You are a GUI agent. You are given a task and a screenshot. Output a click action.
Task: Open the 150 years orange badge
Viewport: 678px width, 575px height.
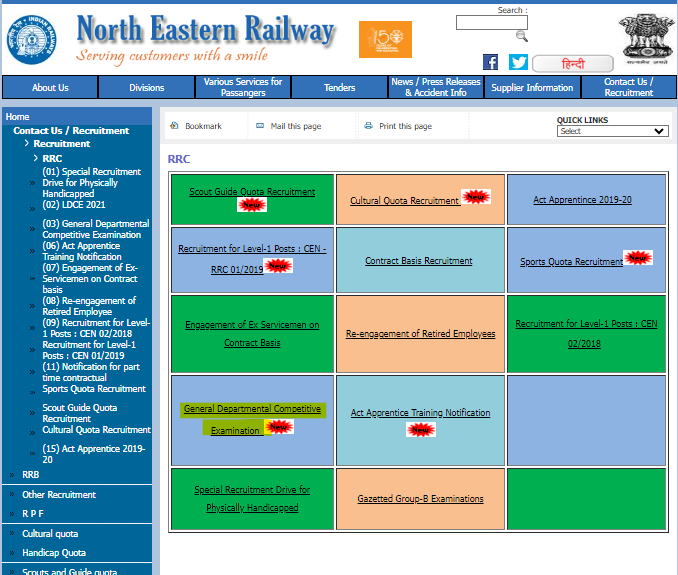385,39
